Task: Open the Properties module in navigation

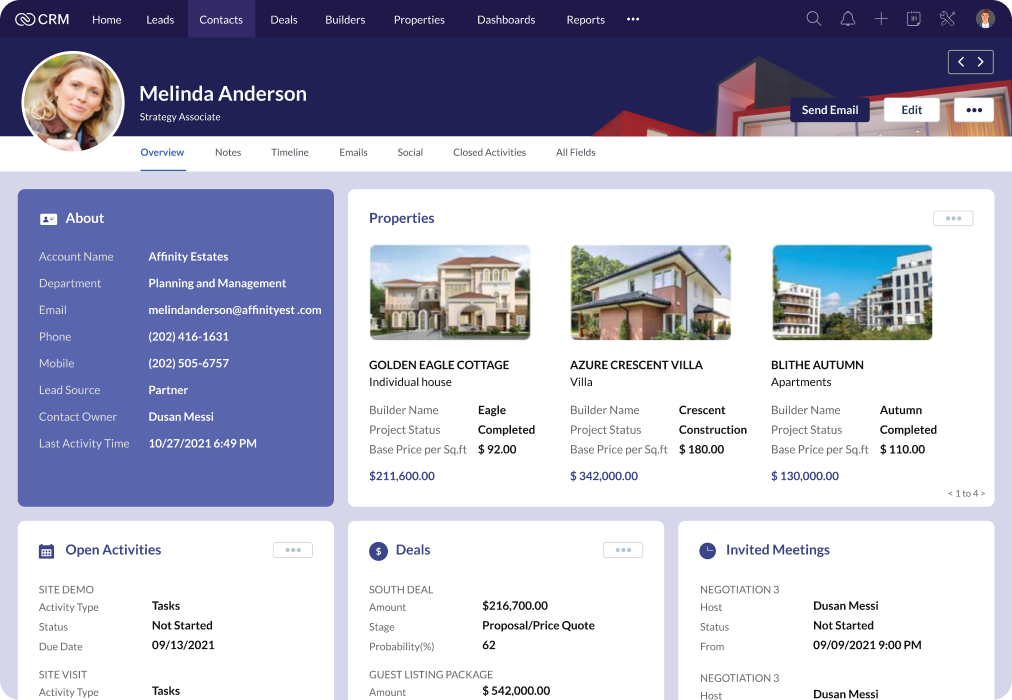Action: click(x=420, y=20)
